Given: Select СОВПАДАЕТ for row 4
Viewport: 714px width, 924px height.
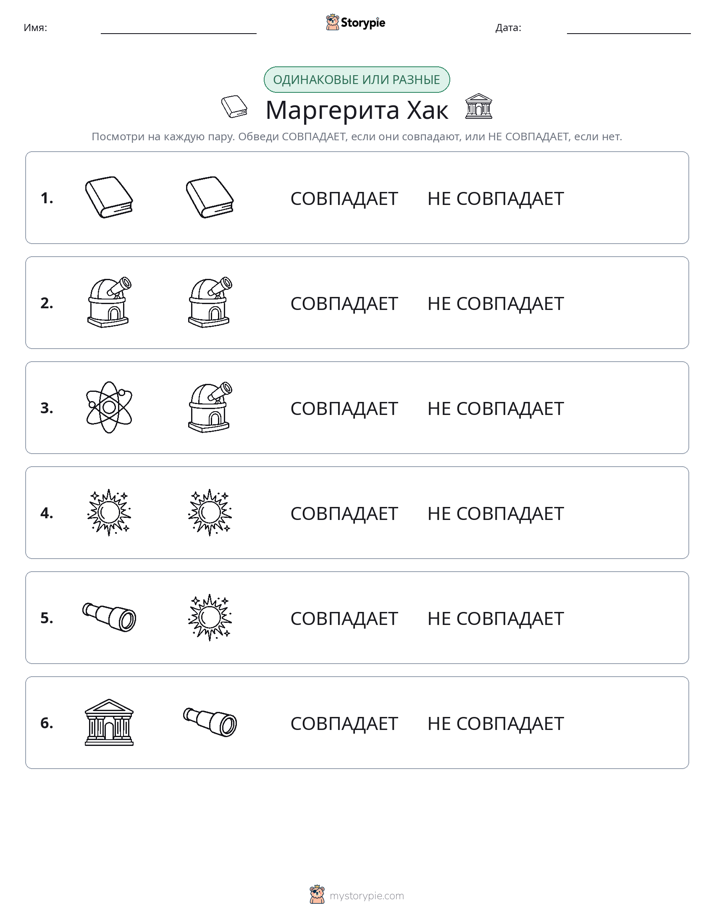Looking at the screenshot, I should (344, 513).
